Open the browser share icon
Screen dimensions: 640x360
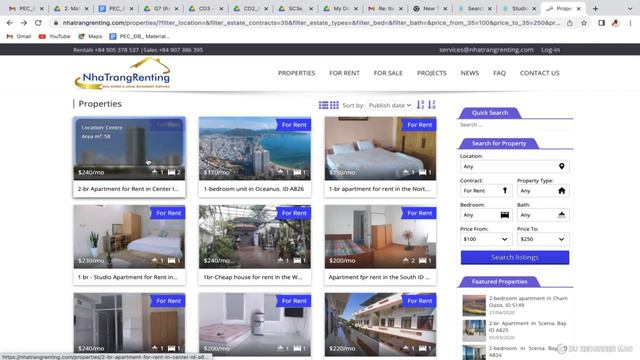point(570,23)
